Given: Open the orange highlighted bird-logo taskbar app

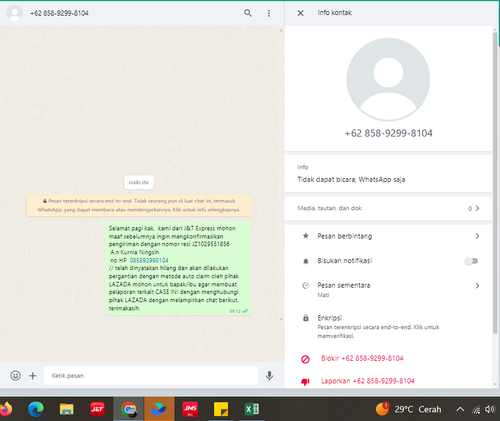Looking at the screenshot, I should 159,409.
